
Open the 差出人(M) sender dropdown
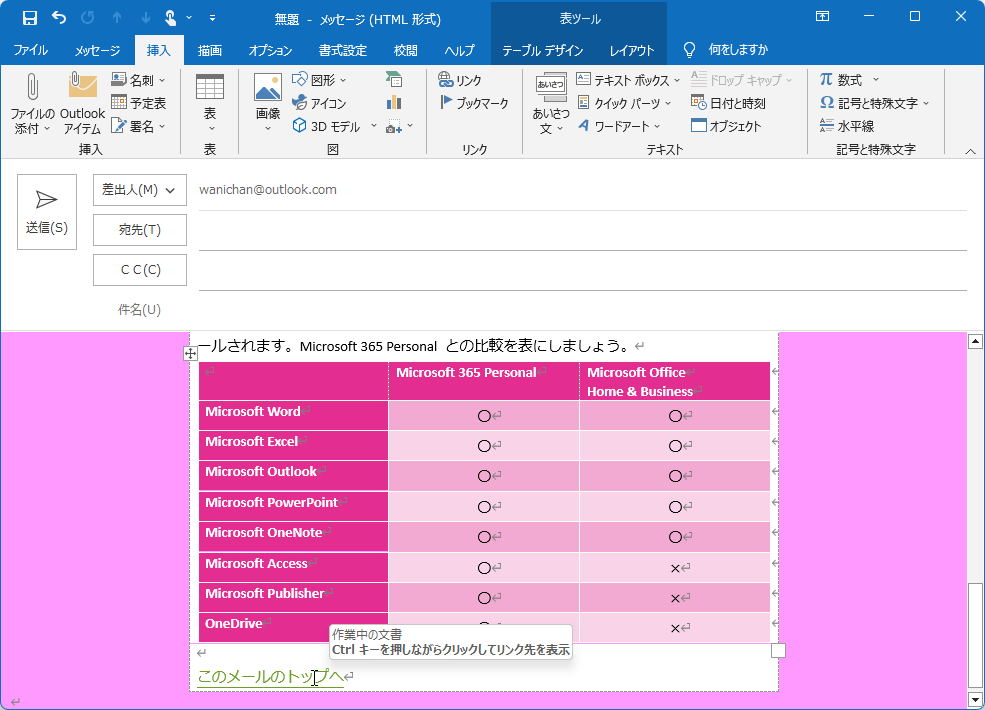(139, 190)
